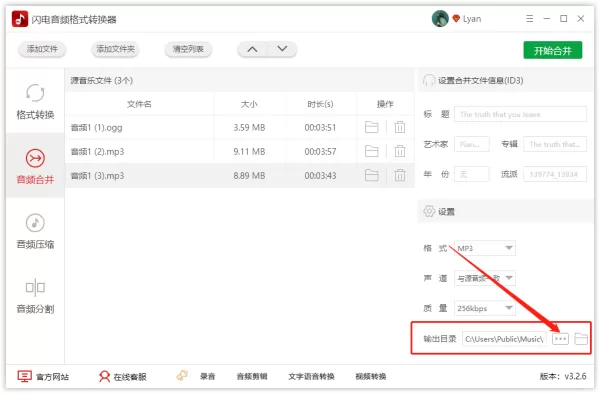Open the hamburger menu in title bar
Viewport: 600px width, 394px height.
point(530,19)
